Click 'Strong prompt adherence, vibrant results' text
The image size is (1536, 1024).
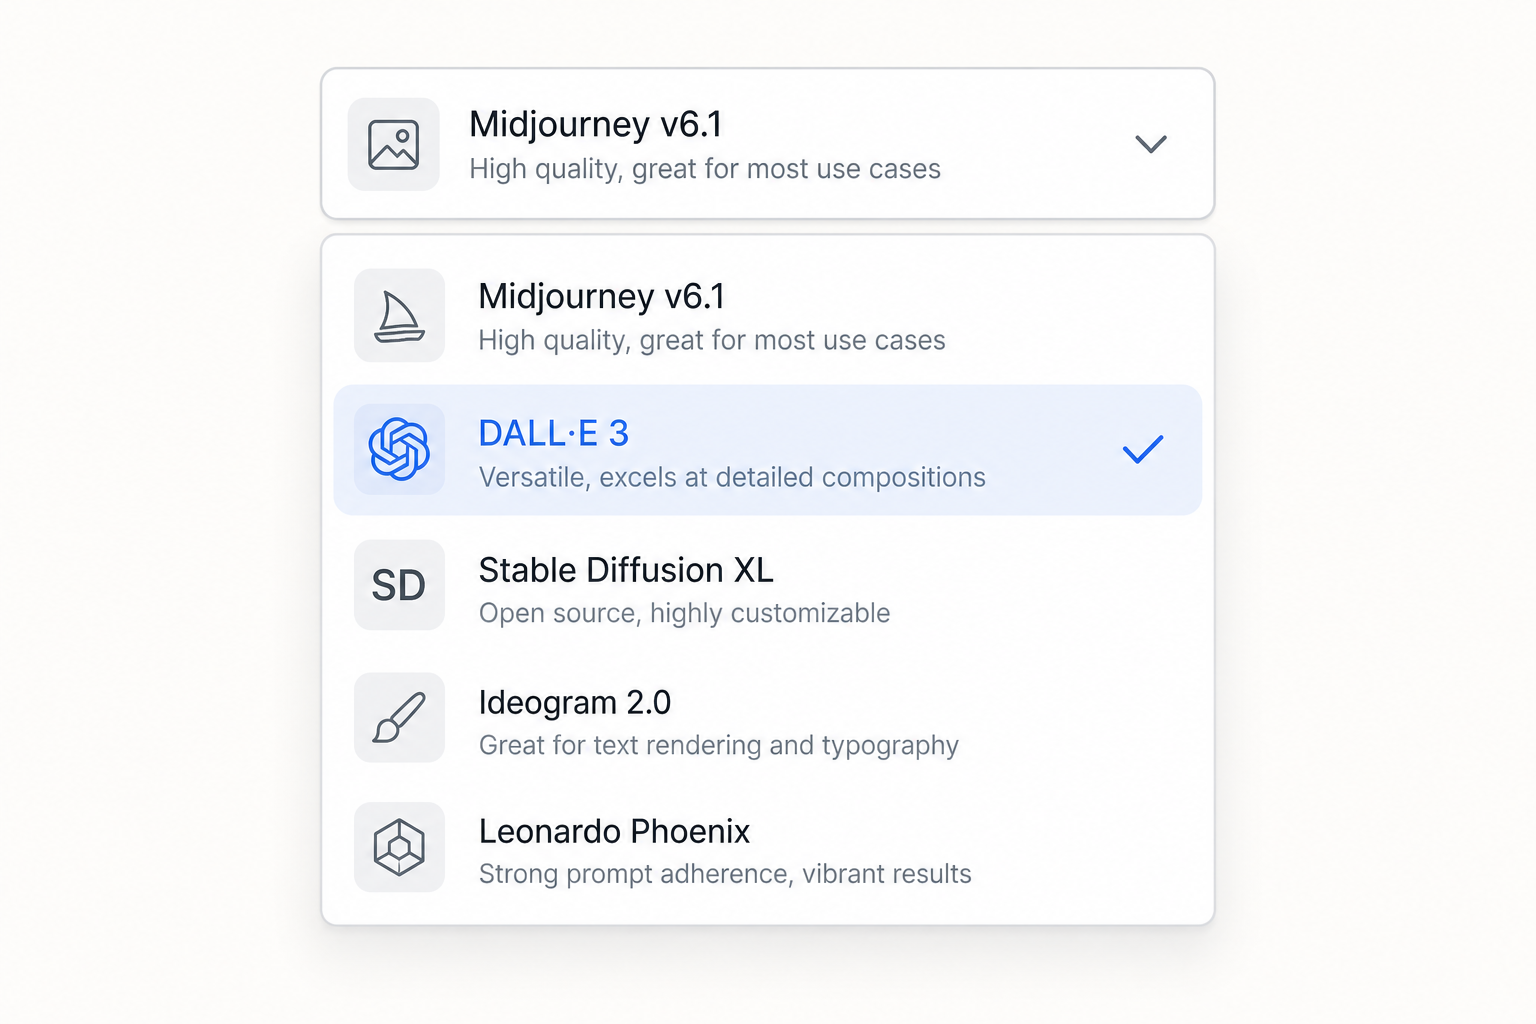[x=725, y=874]
